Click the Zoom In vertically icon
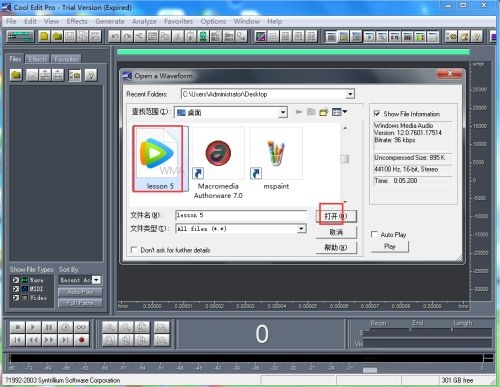 pos(162,327)
